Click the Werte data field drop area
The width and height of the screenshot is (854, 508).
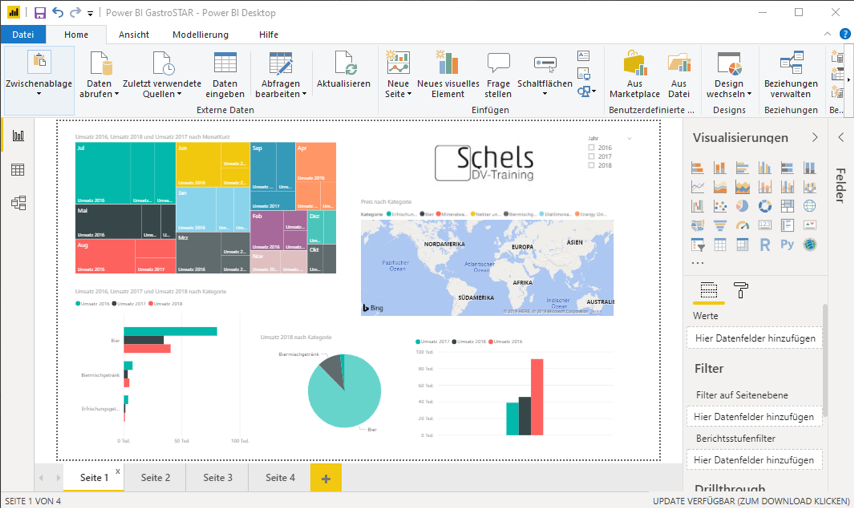(x=755, y=339)
